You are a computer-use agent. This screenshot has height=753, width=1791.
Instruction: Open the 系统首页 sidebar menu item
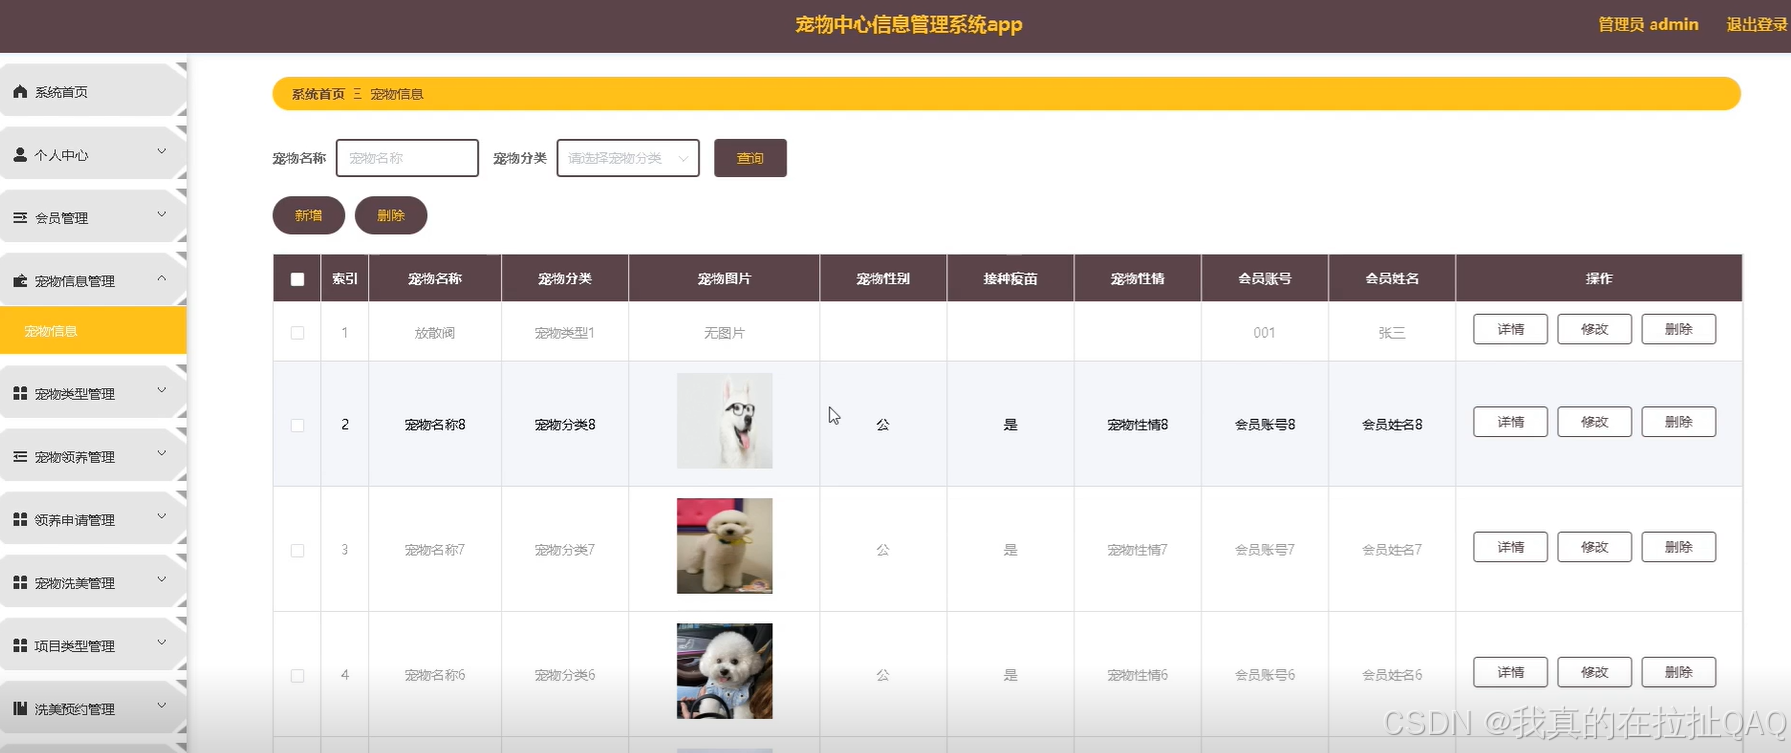tap(93, 91)
